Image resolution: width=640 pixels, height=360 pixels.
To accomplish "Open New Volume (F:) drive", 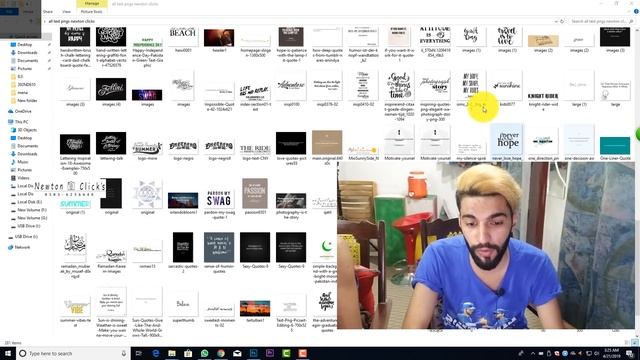I will click(32, 210).
